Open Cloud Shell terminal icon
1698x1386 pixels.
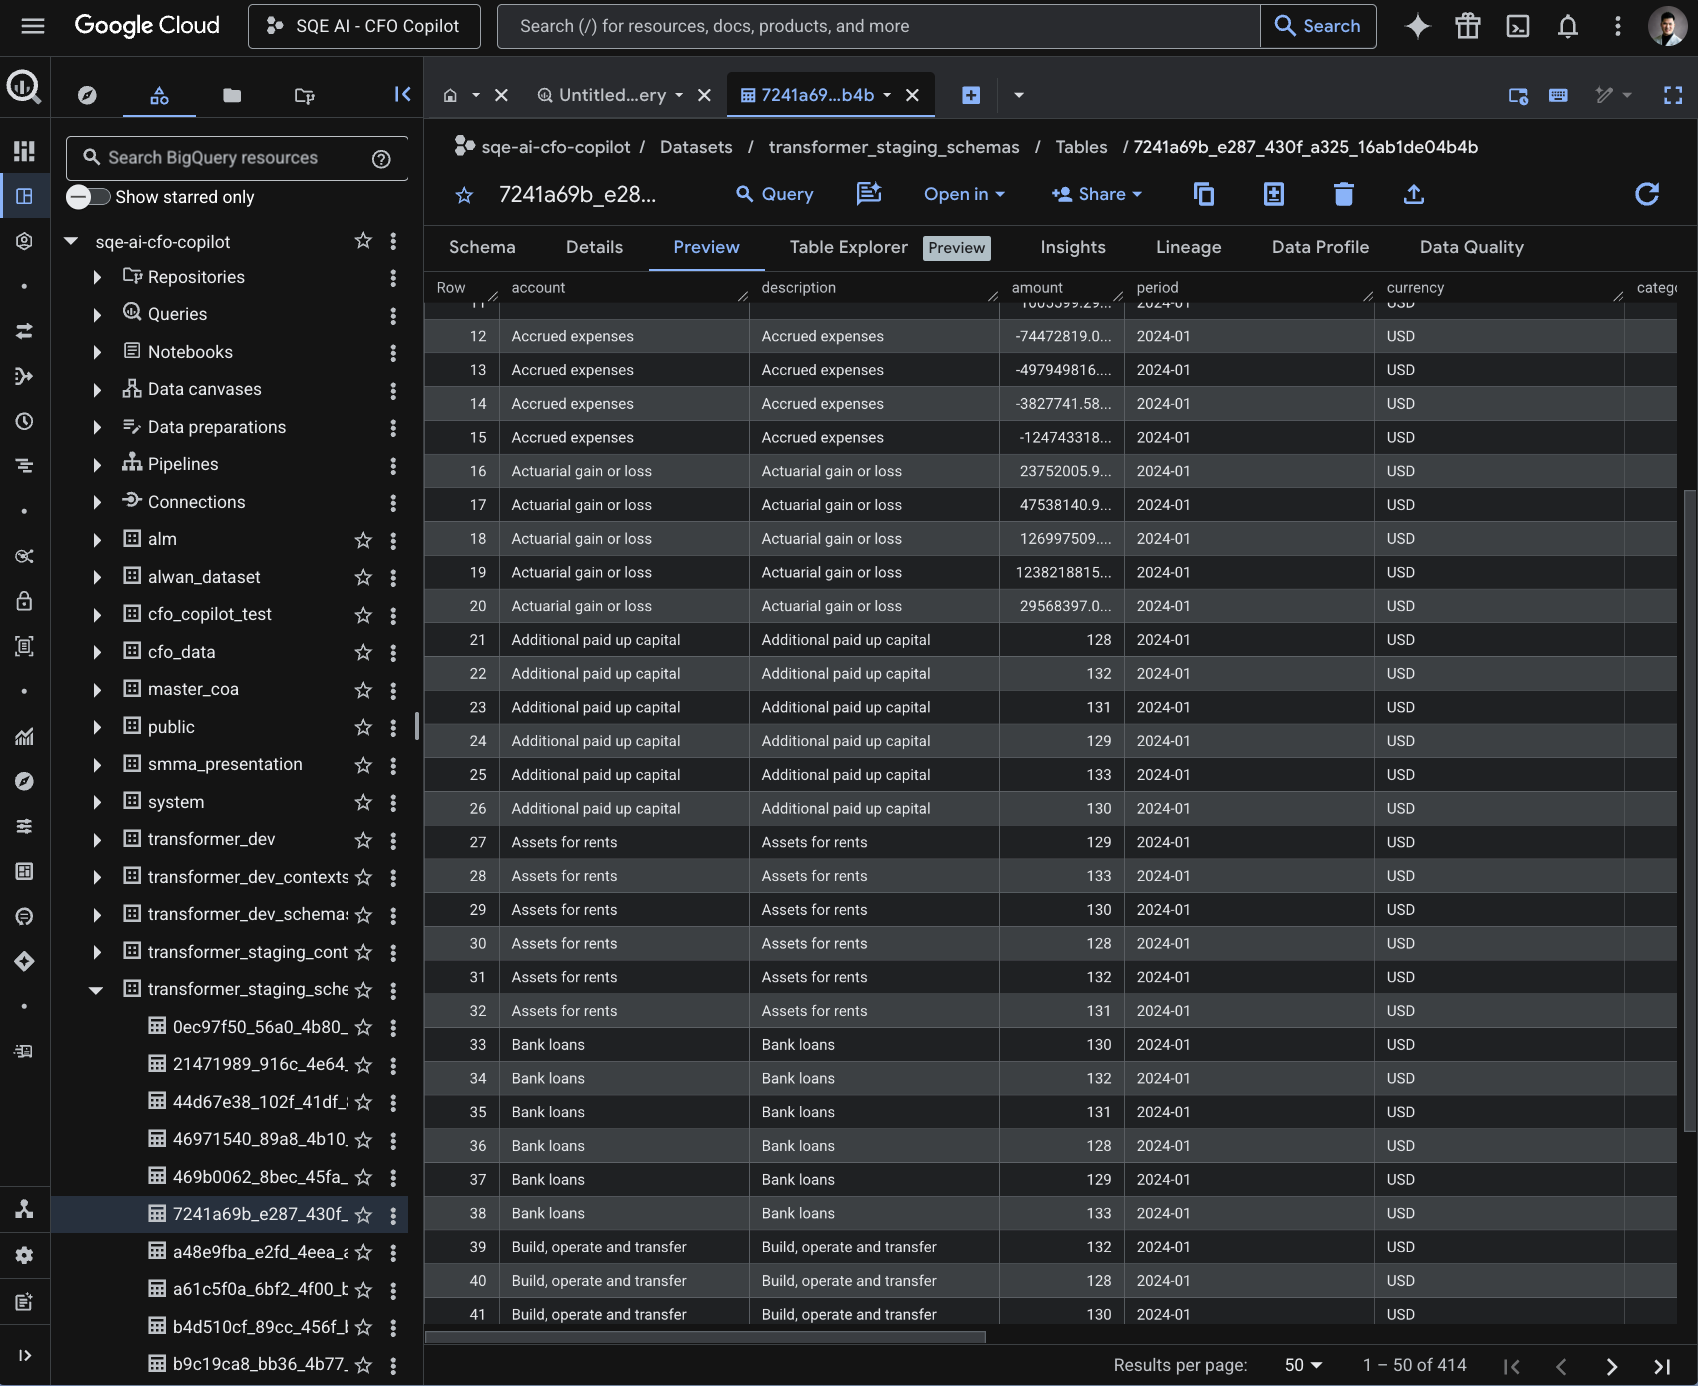[x=1518, y=27]
